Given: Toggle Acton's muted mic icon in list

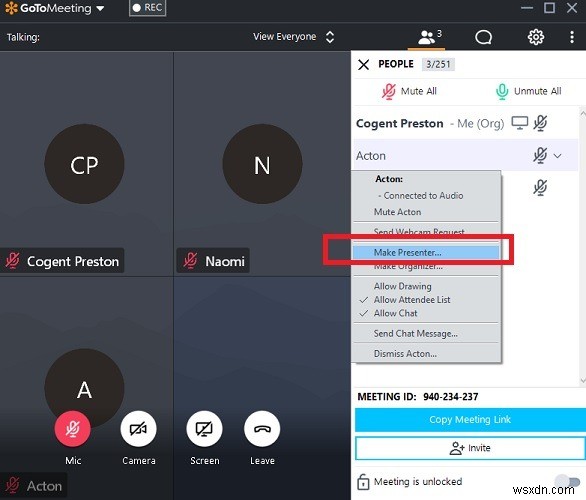Looking at the screenshot, I should coord(540,155).
